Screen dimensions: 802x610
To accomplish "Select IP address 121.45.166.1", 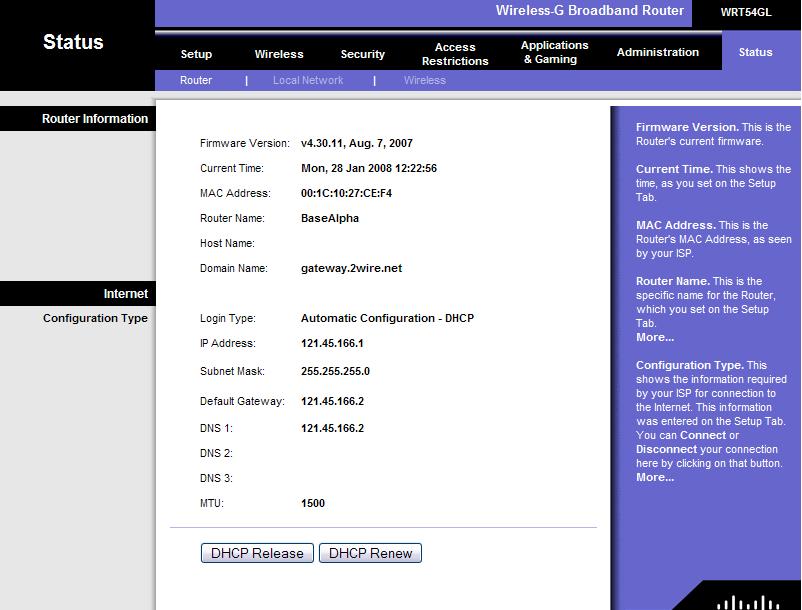I will tap(332, 343).
